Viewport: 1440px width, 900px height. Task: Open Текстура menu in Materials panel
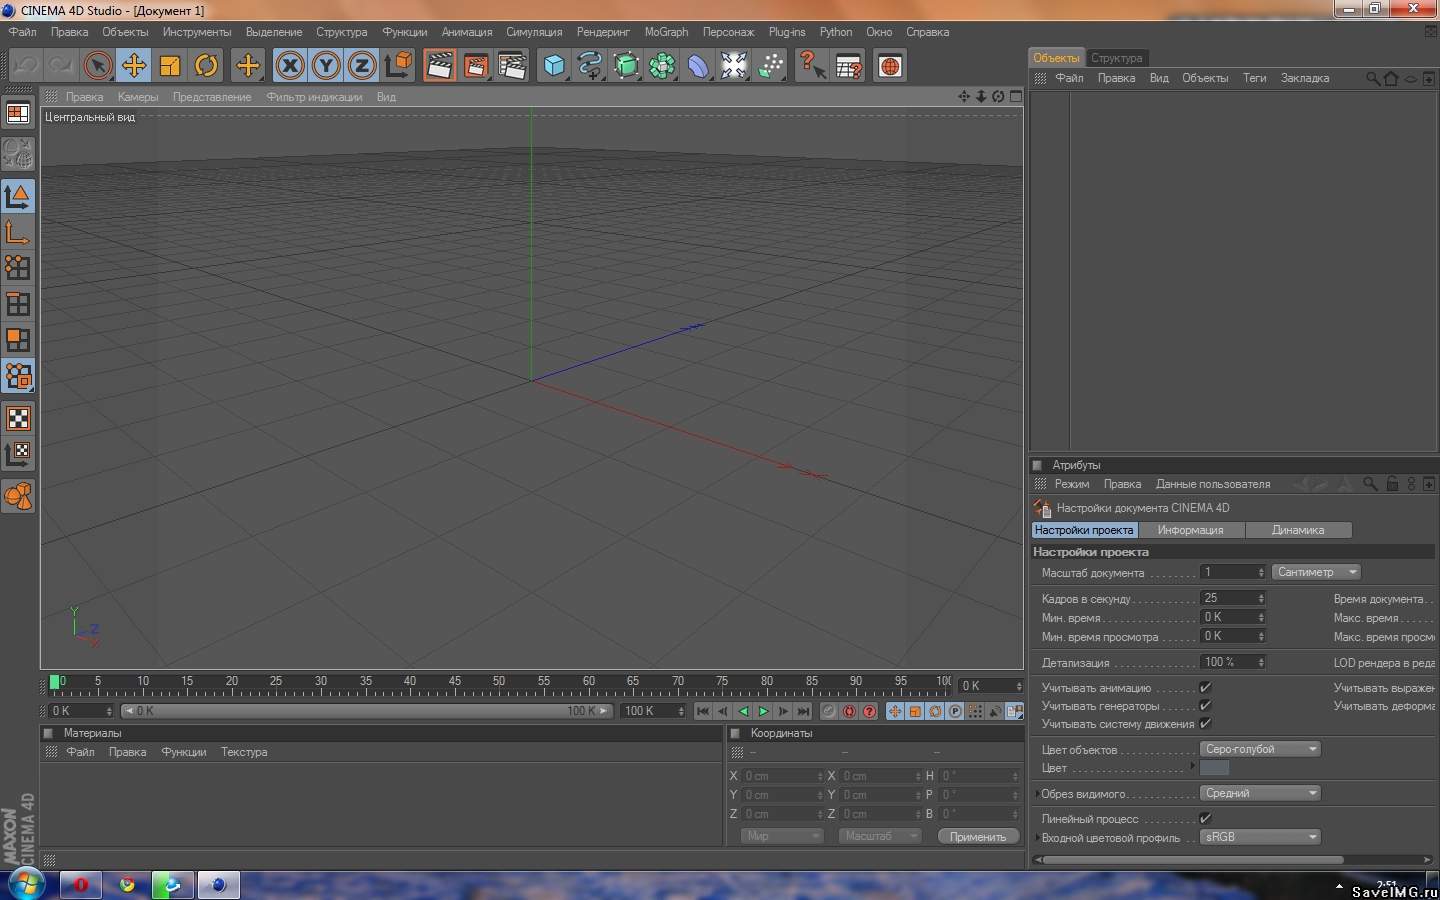244,752
